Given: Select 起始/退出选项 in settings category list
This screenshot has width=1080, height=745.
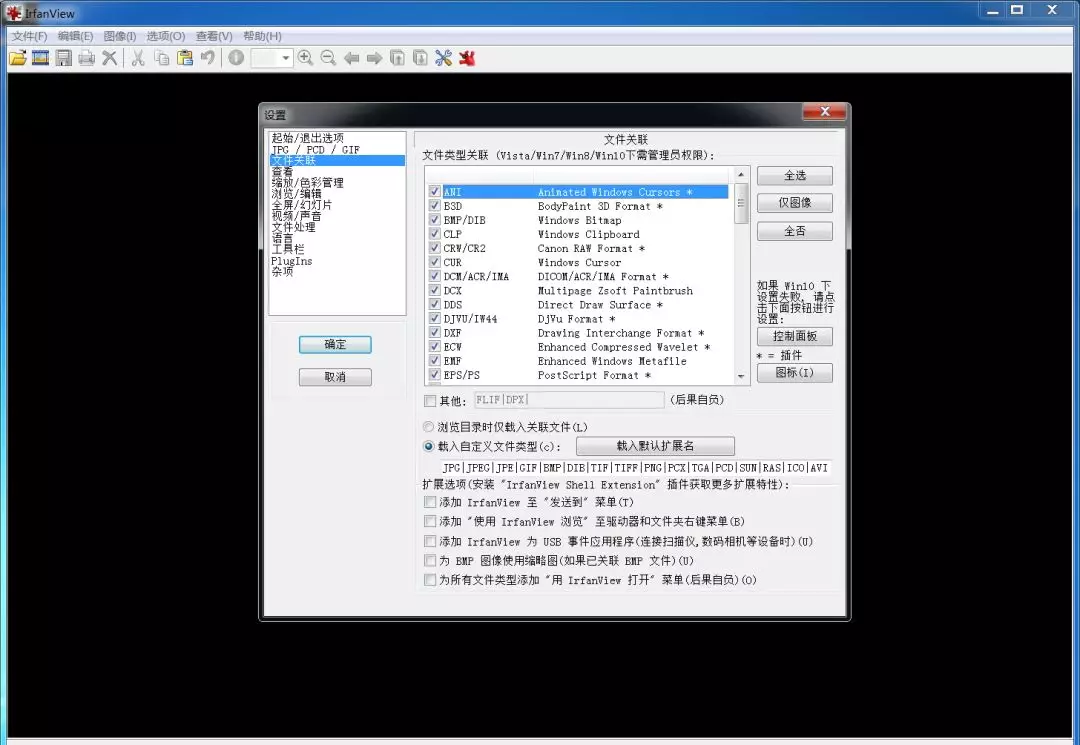Looking at the screenshot, I should (x=307, y=138).
